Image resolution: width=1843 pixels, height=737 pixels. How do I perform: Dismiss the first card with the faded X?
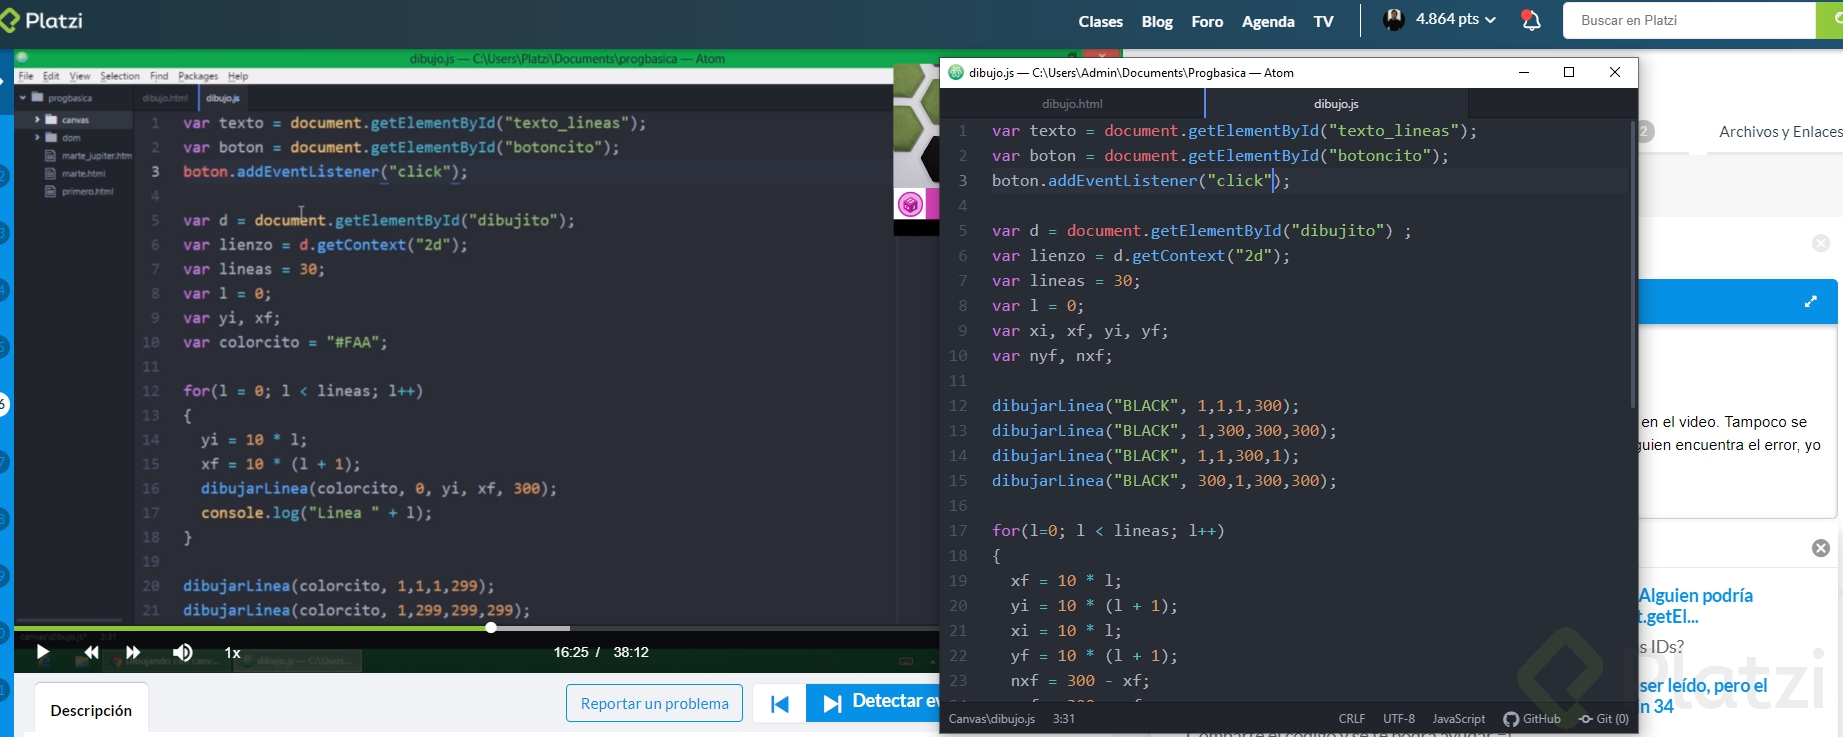point(1821,243)
